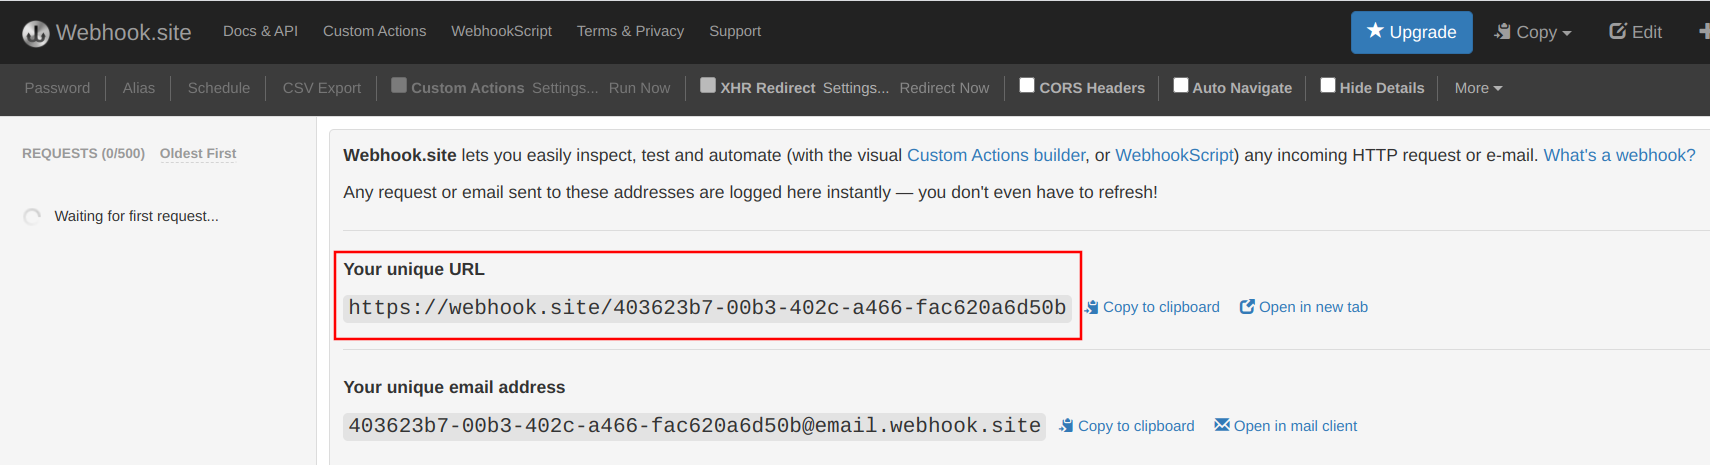Viewport: 1710px width, 465px height.
Task: Click the Edit pencil icon in navbar
Action: tap(1617, 32)
